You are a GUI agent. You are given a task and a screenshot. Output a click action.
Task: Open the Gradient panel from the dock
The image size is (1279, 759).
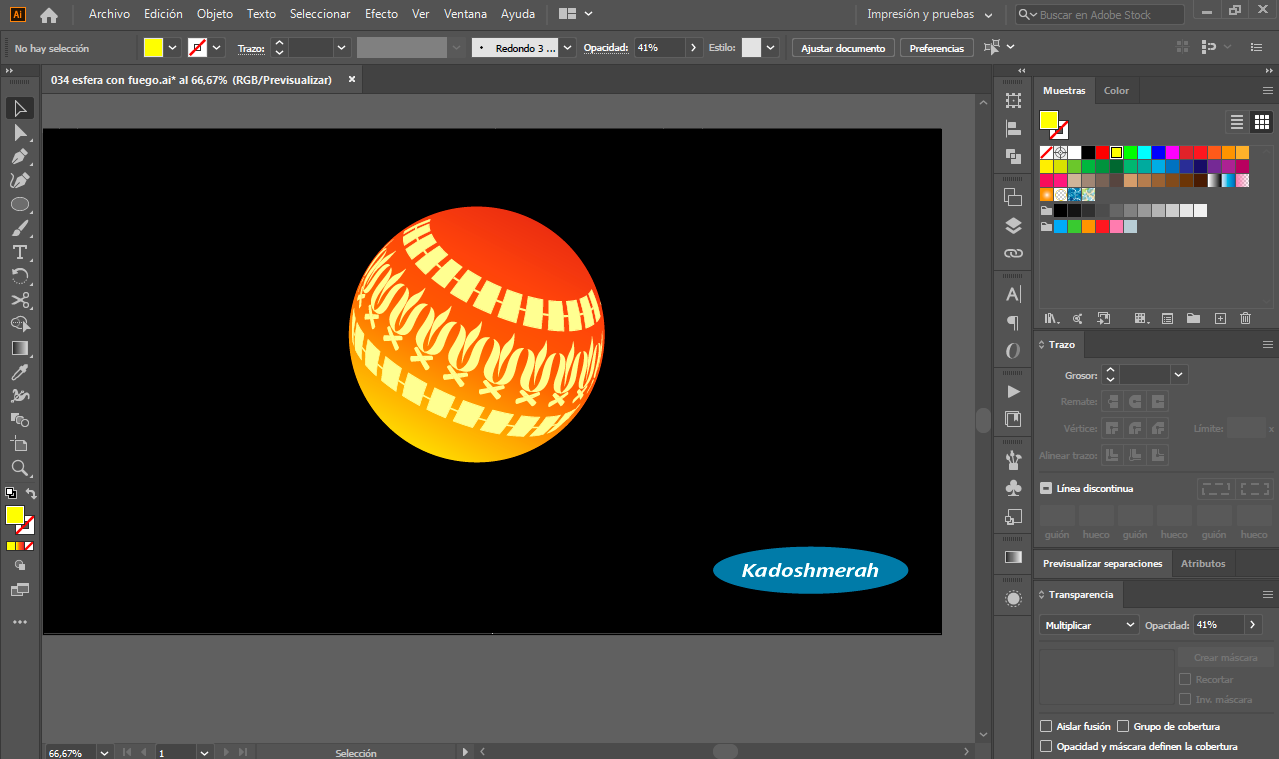coord(1013,557)
